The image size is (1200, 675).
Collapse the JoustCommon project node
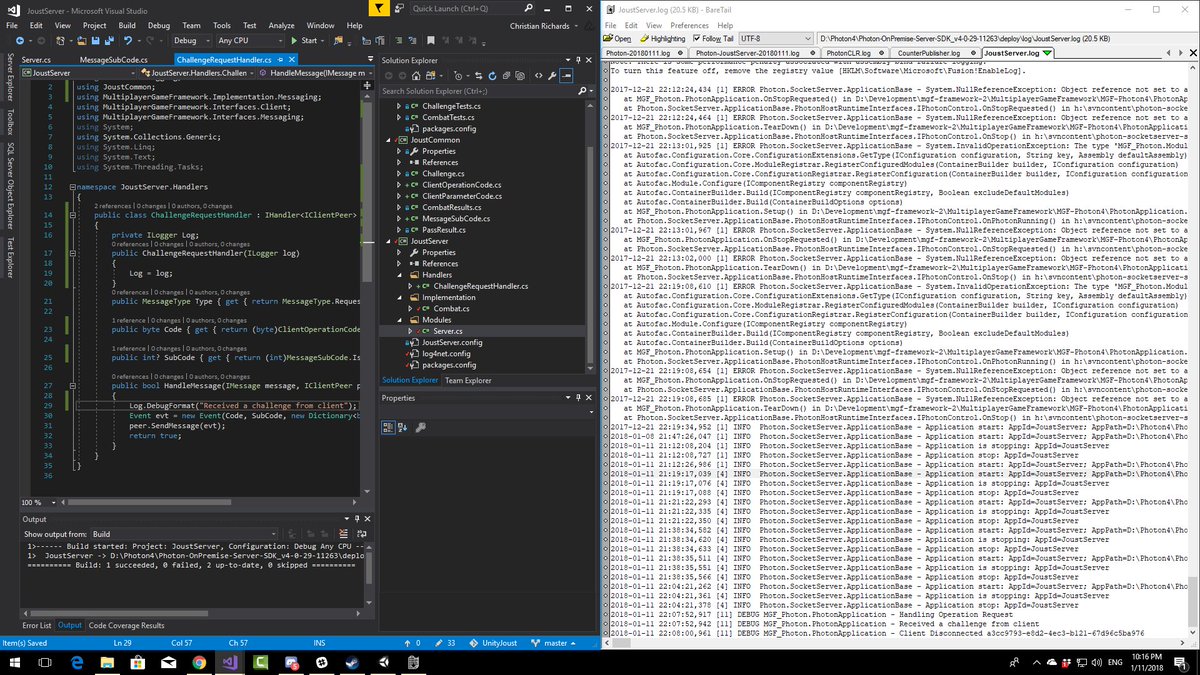point(389,139)
